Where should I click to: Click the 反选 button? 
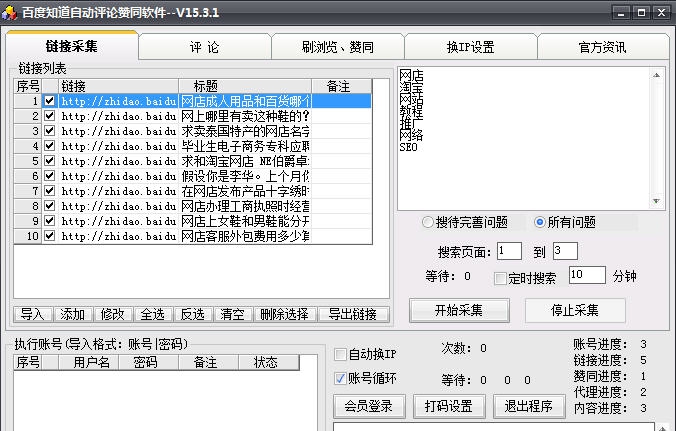click(x=193, y=314)
